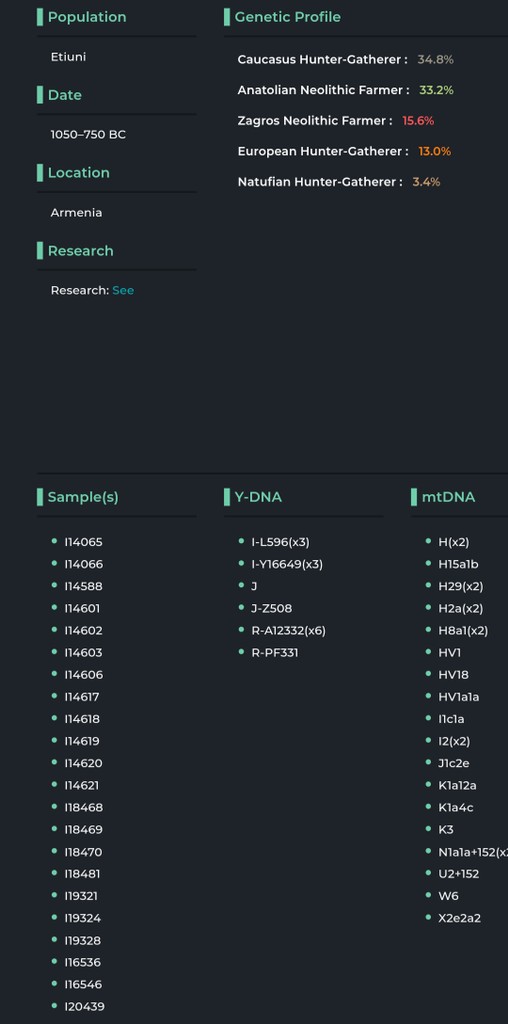Click the I-L596(x3) Y-DNA entry
This screenshot has height=1024, width=508.
pos(280,542)
